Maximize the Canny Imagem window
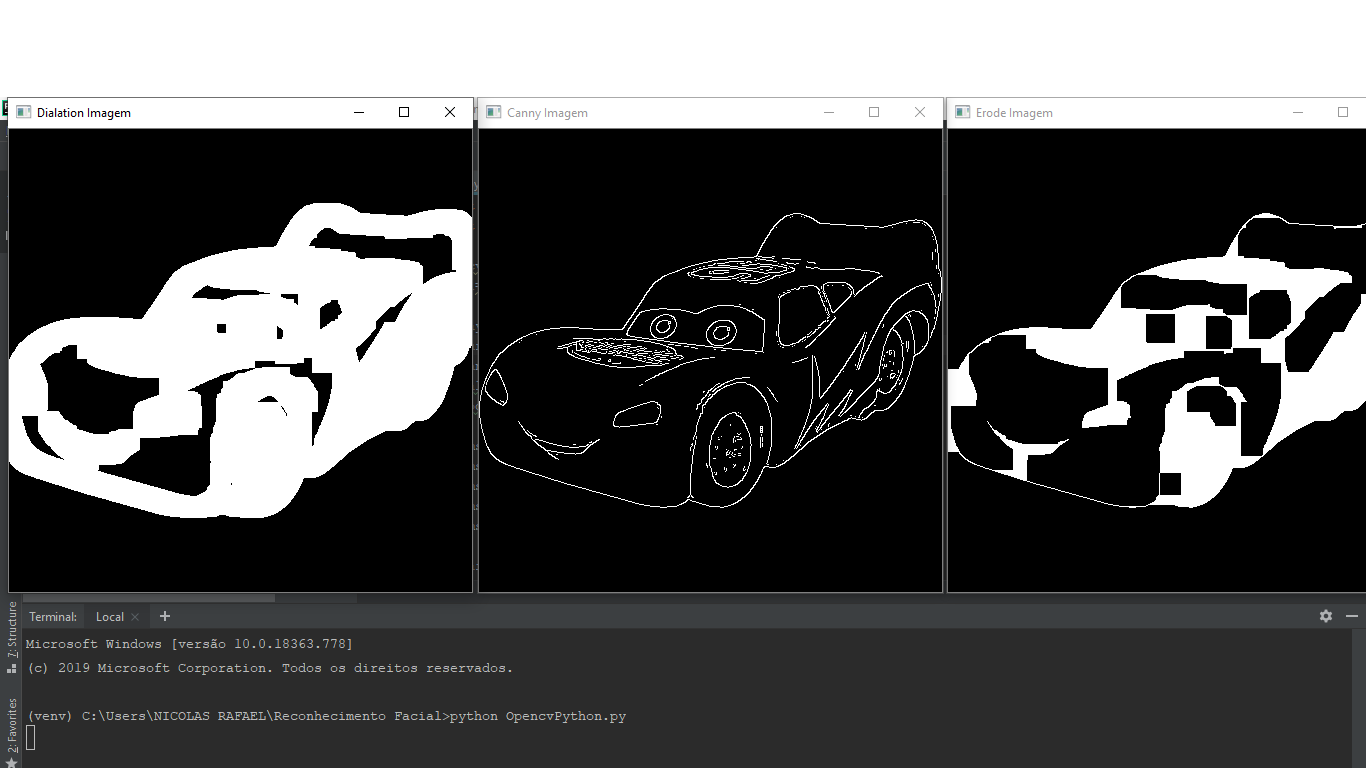 (x=874, y=112)
